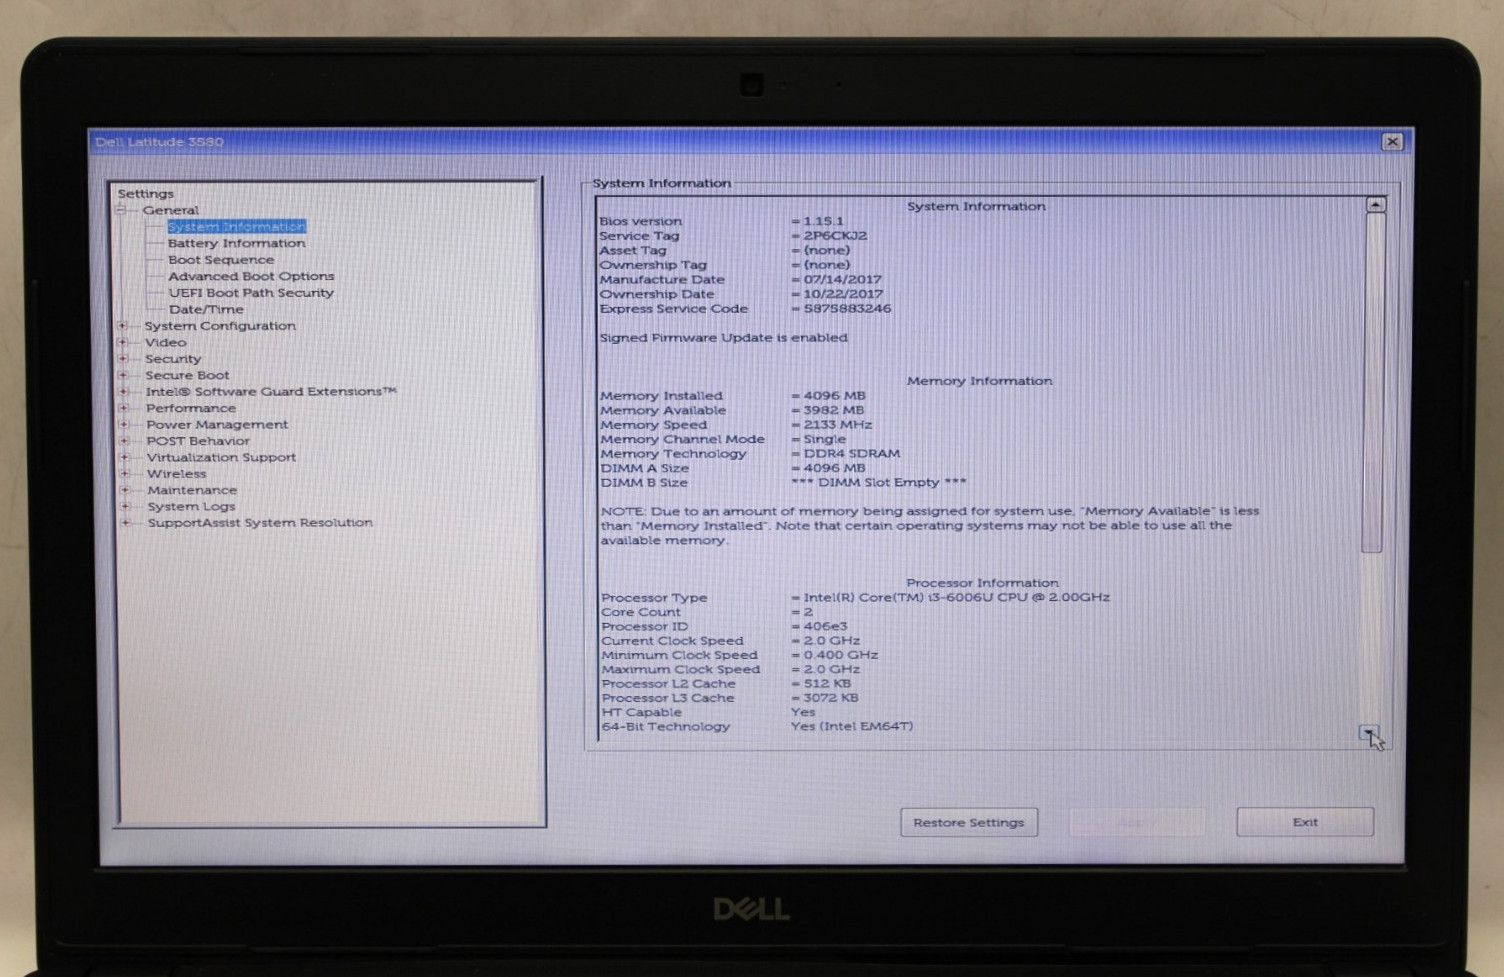
Task: Expand the Performance node
Action: point(123,408)
